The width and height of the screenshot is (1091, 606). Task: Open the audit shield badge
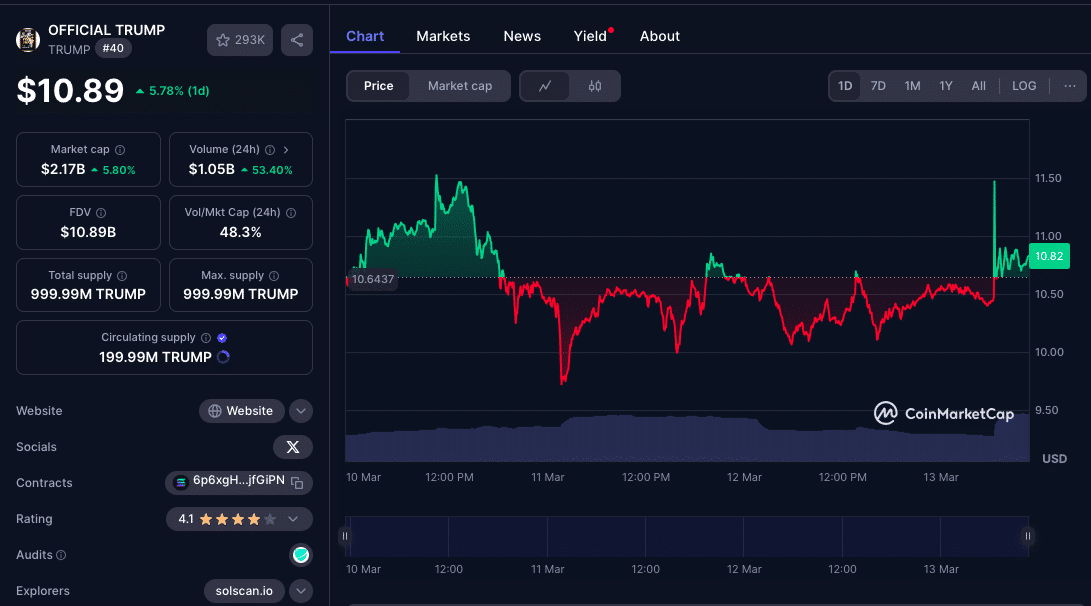point(301,555)
